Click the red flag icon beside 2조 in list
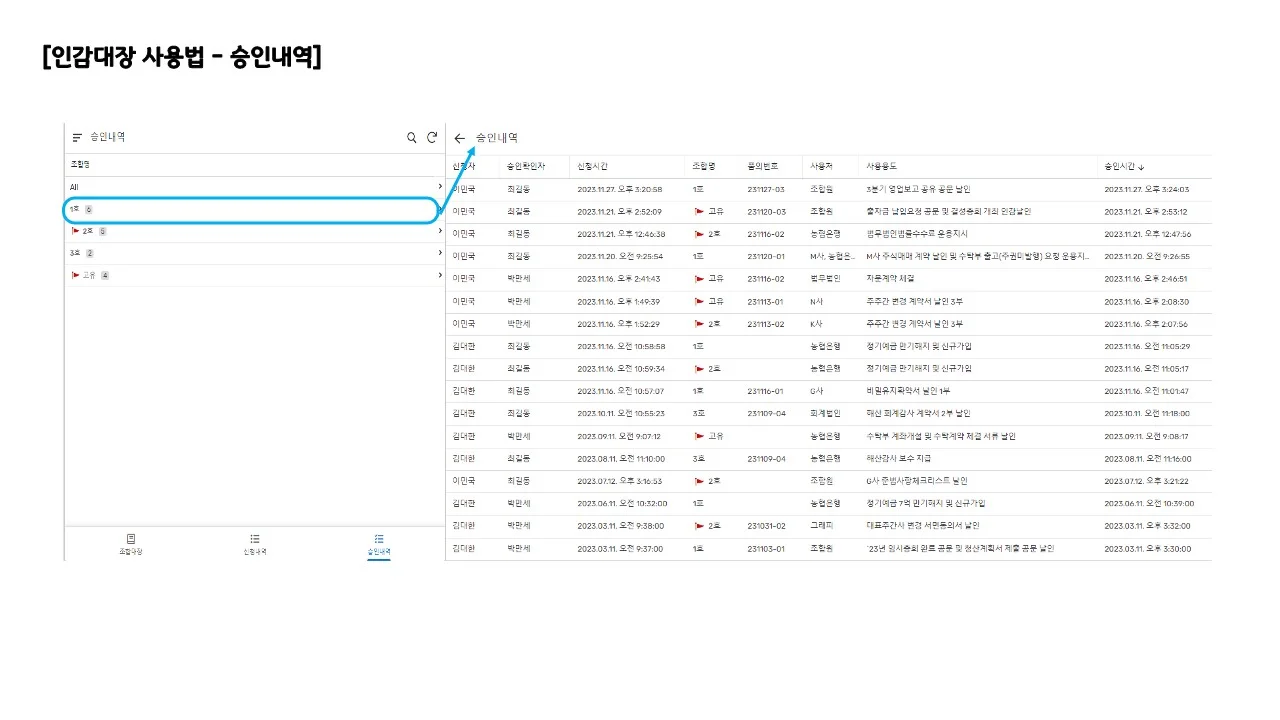 click(x=75, y=231)
